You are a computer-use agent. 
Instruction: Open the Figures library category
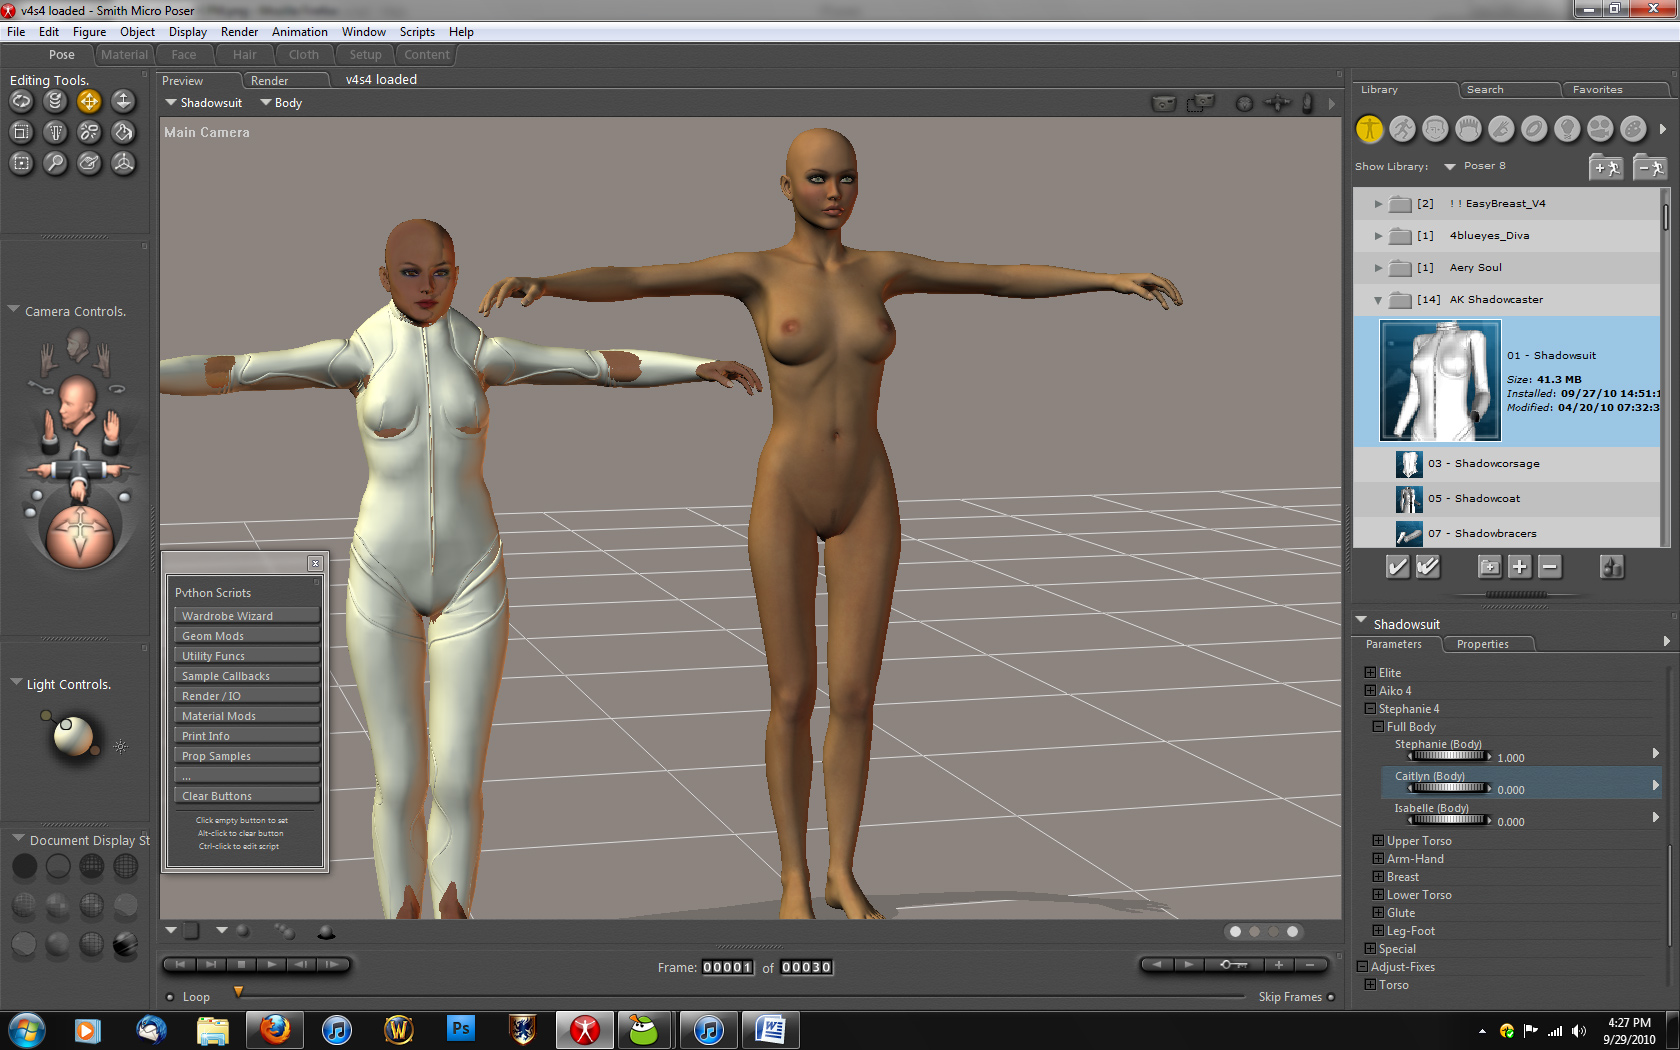click(1369, 128)
